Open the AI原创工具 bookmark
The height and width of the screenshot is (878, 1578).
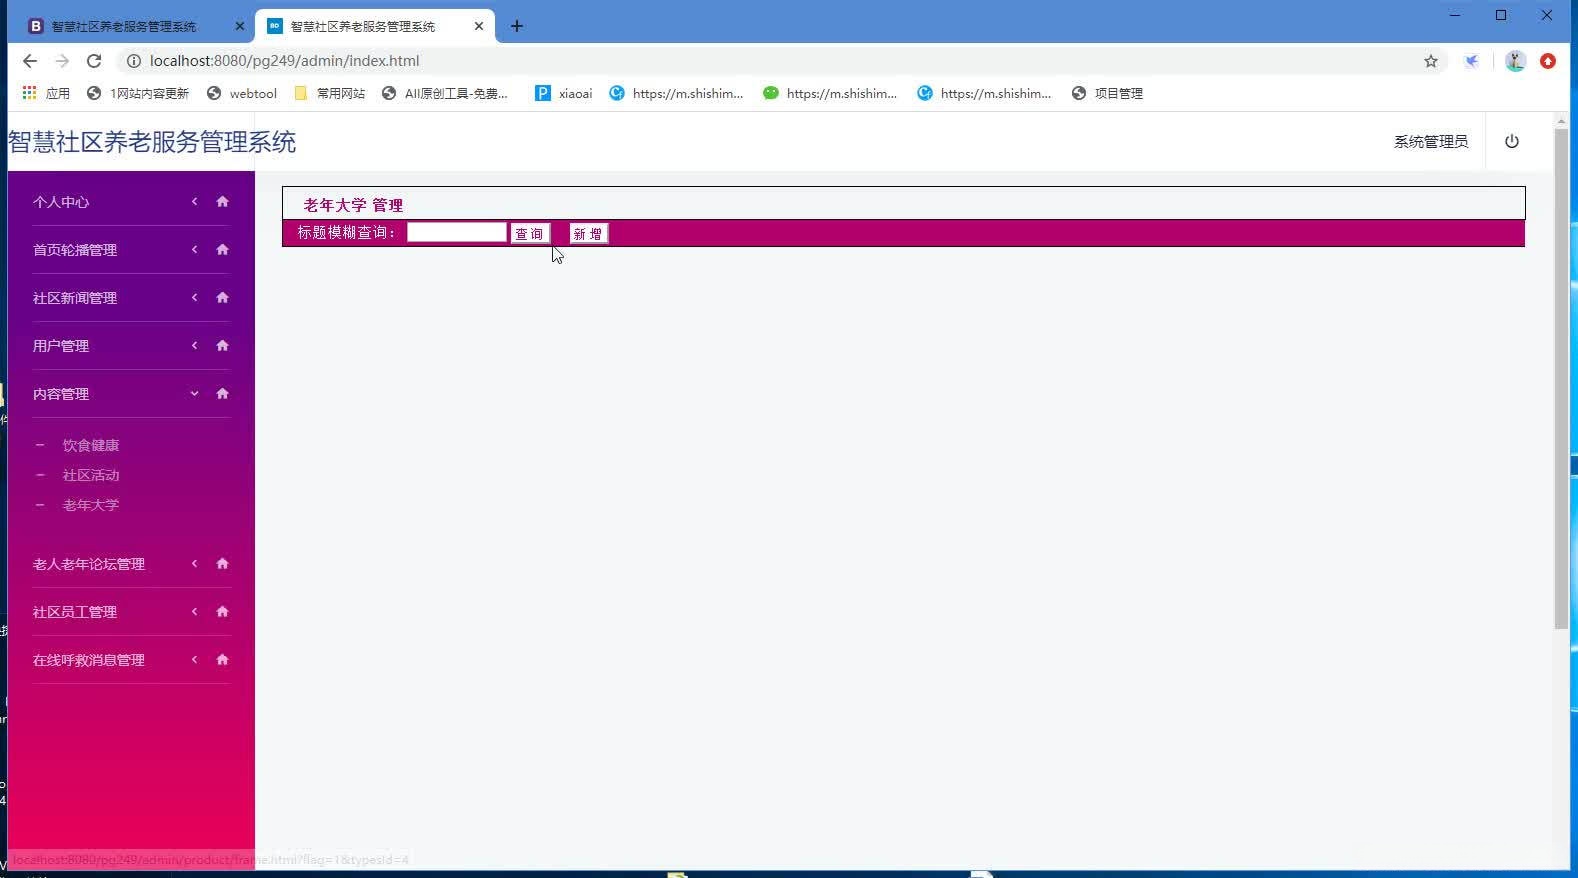tap(445, 93)
